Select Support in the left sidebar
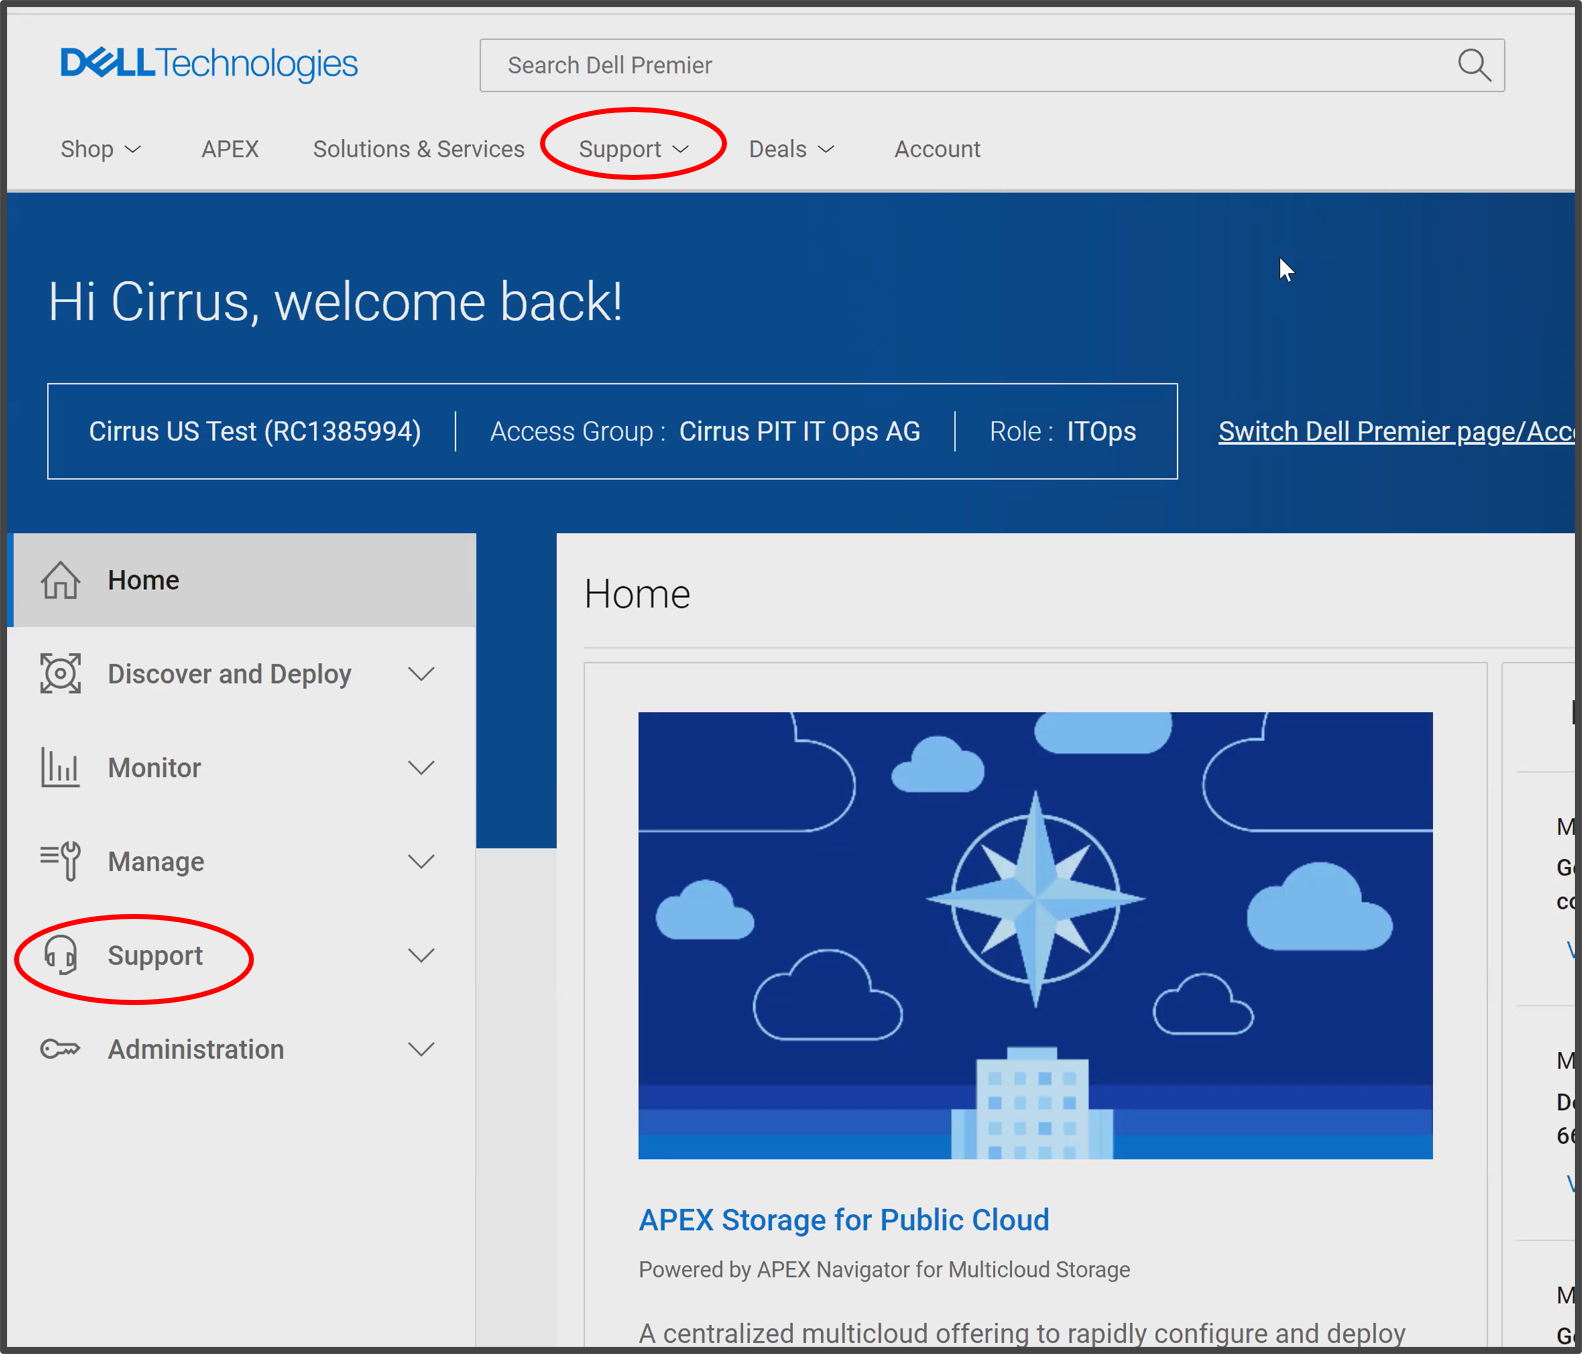This screenshot has height=1354, width=1582. coord(242,955)
